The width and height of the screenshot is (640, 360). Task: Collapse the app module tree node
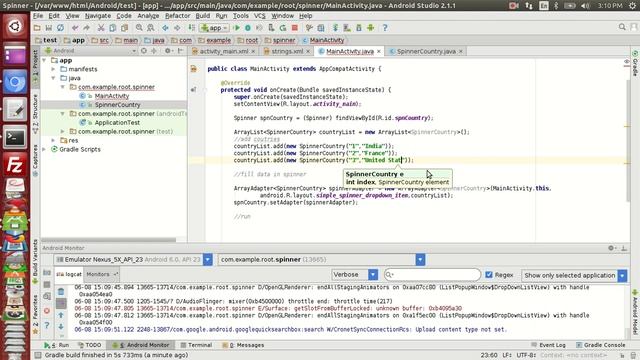coord(44,60)
